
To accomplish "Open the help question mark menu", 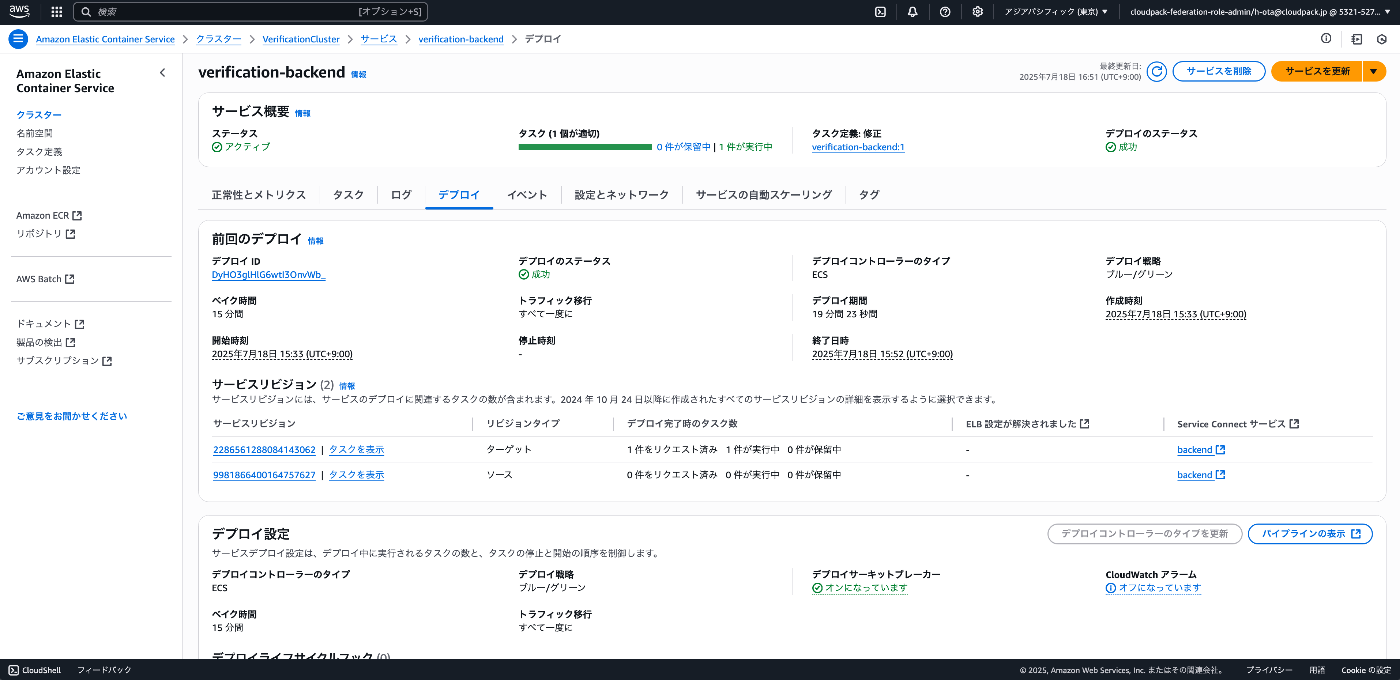I will [x=945, y=12].
